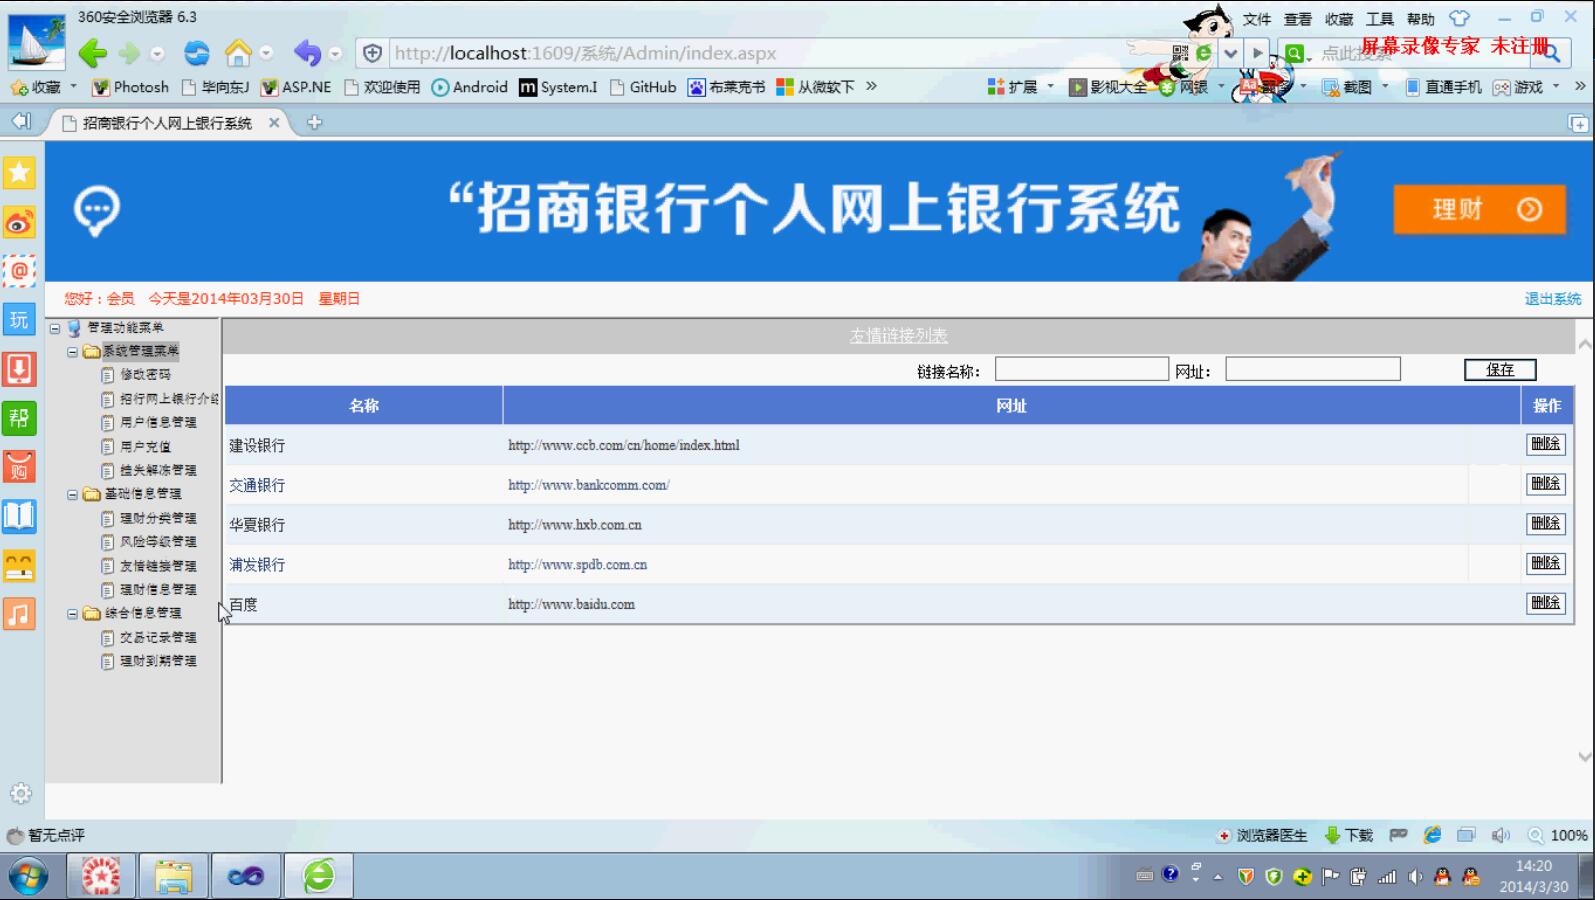Open the Windows Start button
The height and width of the screenshot is (900, 1595).
tap(28, 877)
